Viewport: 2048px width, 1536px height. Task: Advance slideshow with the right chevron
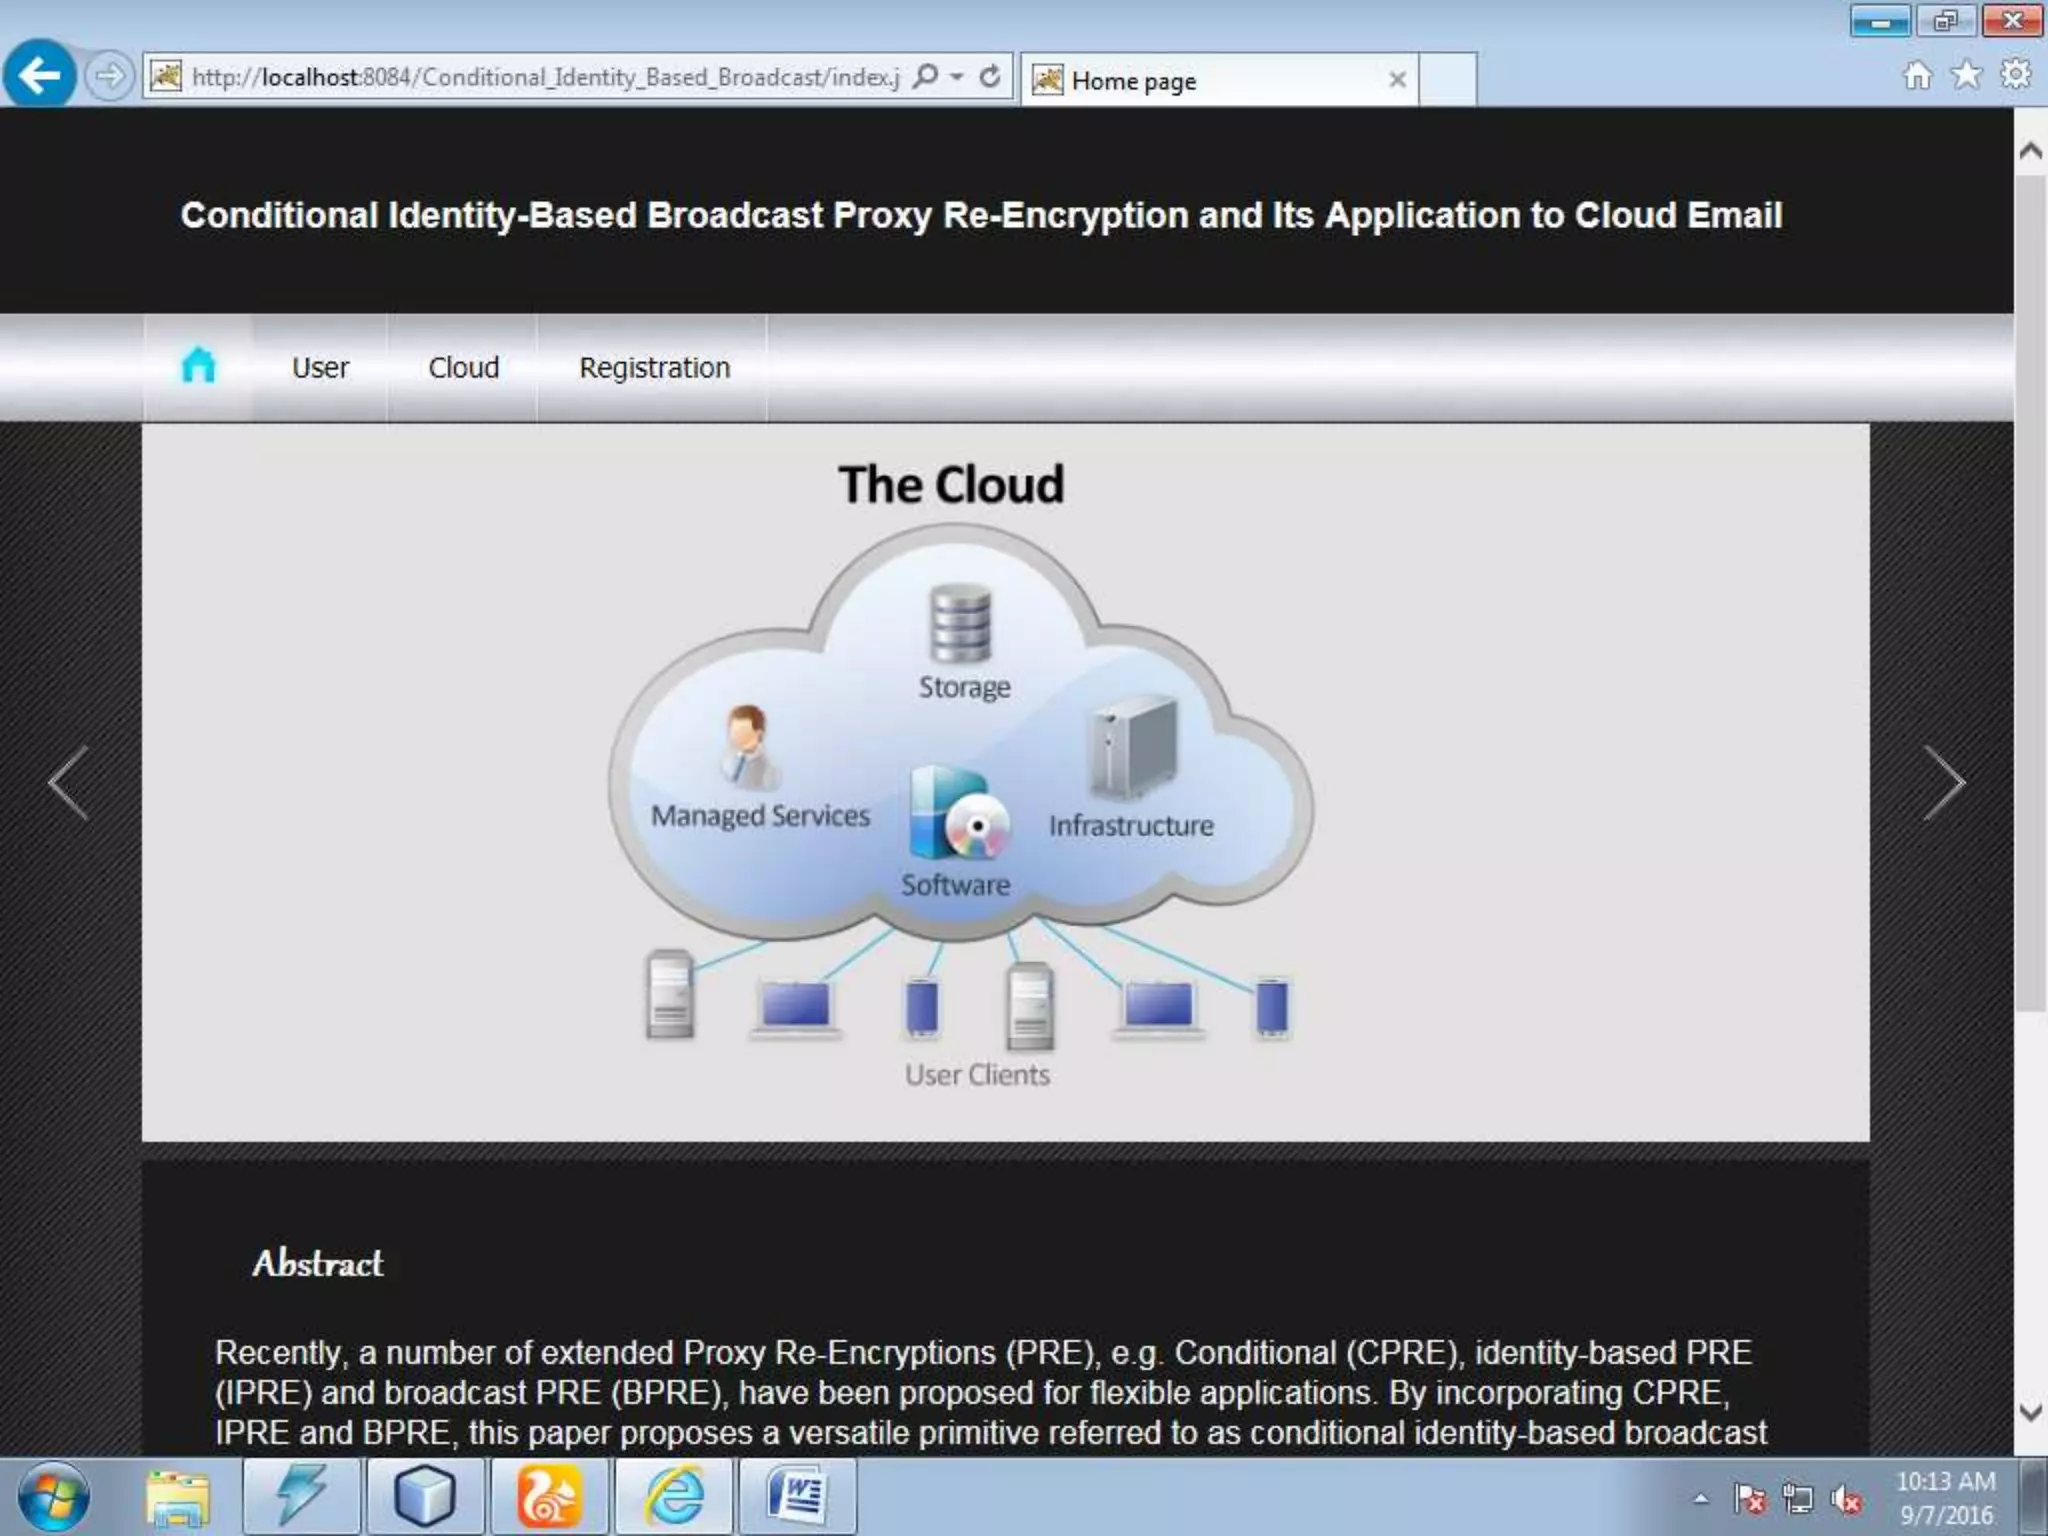coord(1944,783)
